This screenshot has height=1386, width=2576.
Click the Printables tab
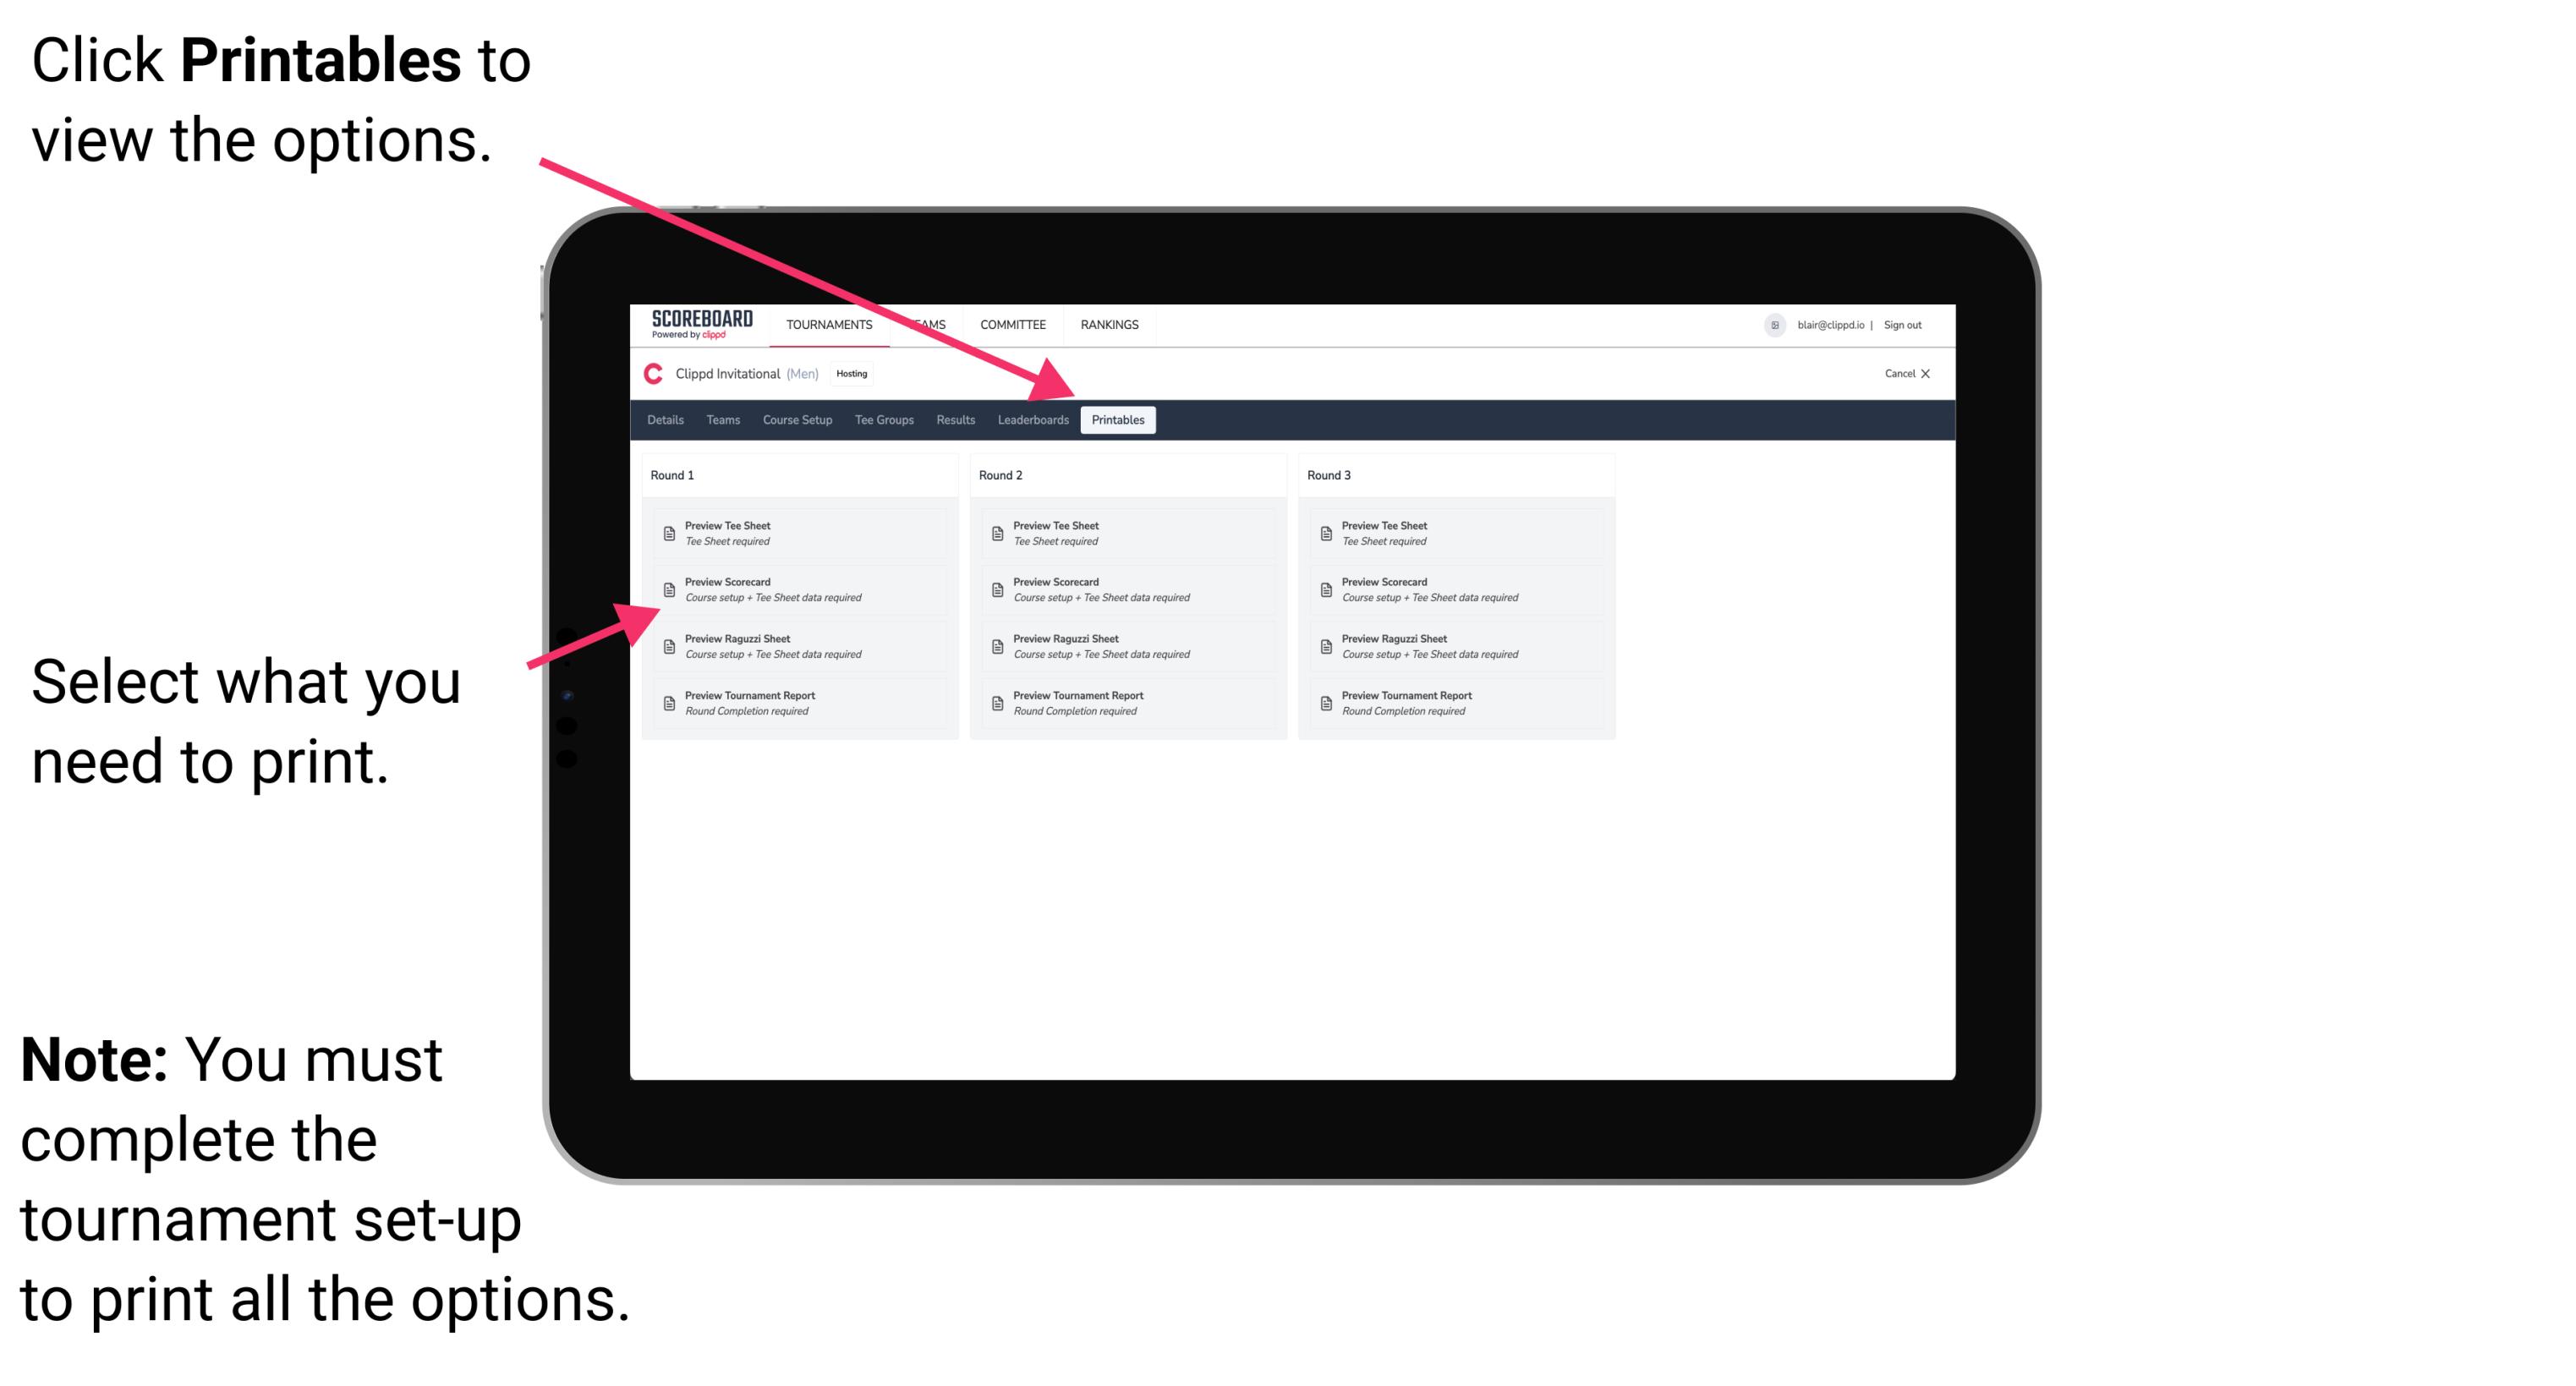tap(1118, 420)
